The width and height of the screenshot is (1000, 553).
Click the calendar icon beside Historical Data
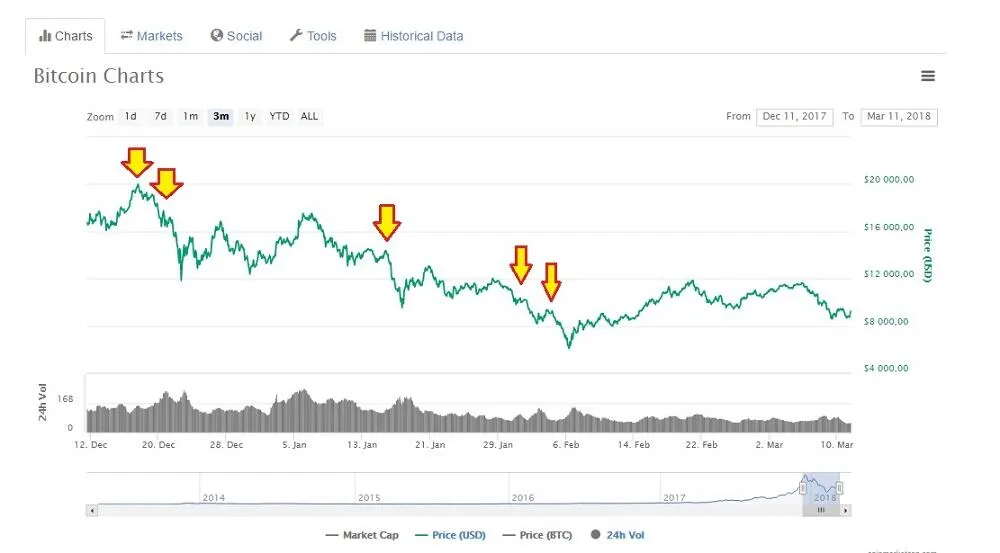coord(370,36)
